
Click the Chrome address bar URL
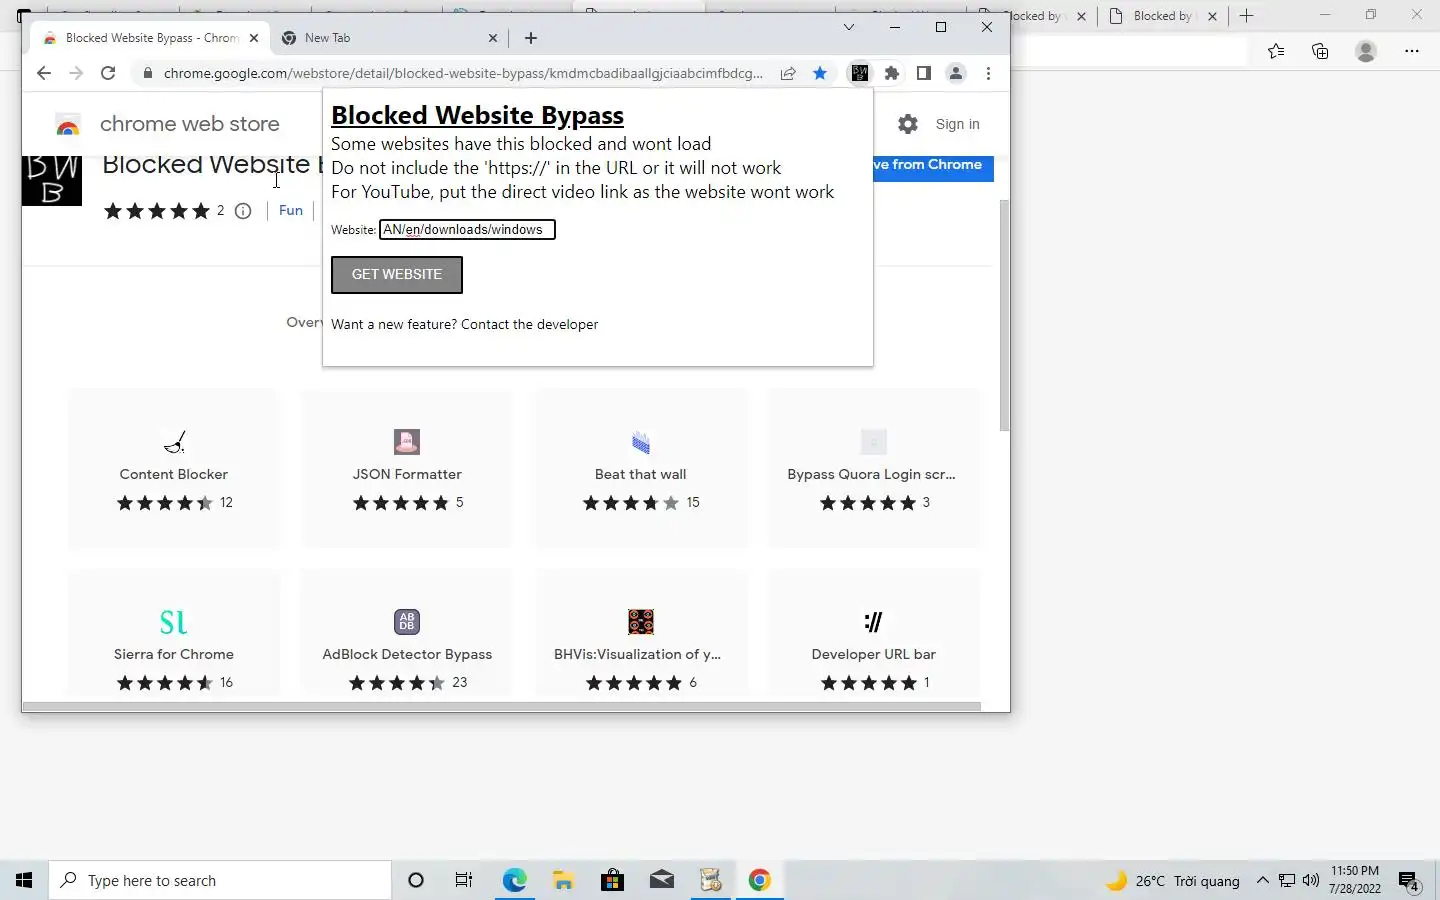[x=463, y=73]
